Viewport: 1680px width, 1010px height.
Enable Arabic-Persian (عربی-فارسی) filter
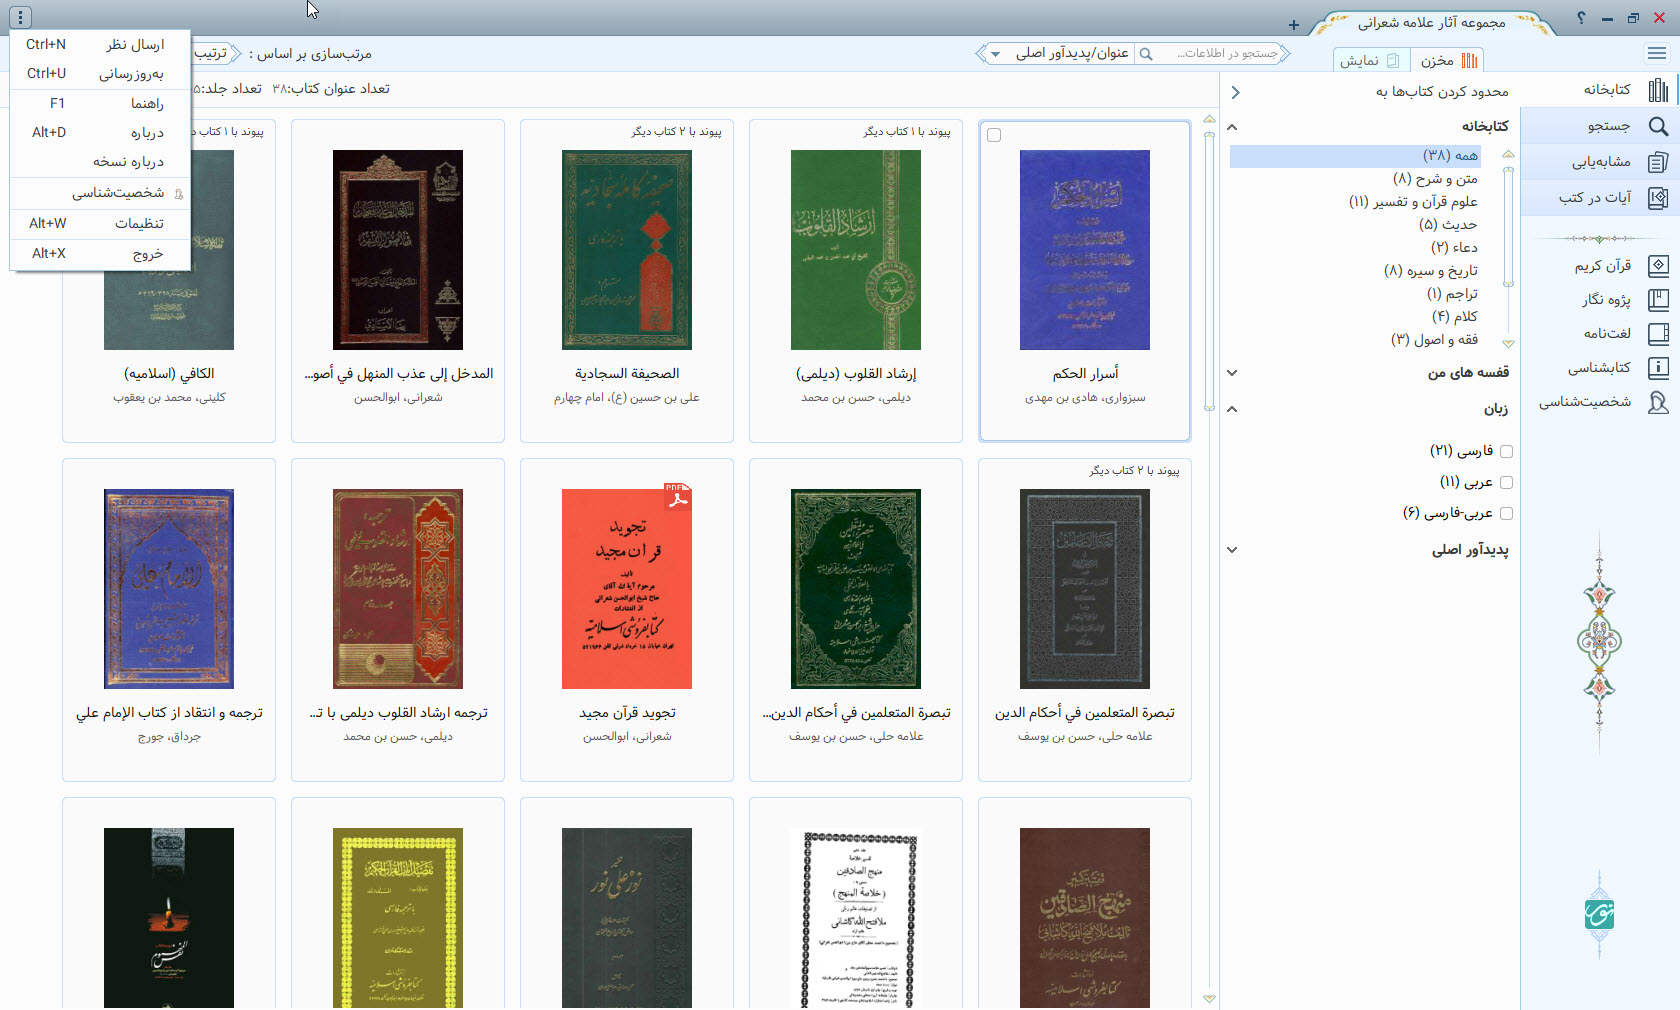point(1507,513)
